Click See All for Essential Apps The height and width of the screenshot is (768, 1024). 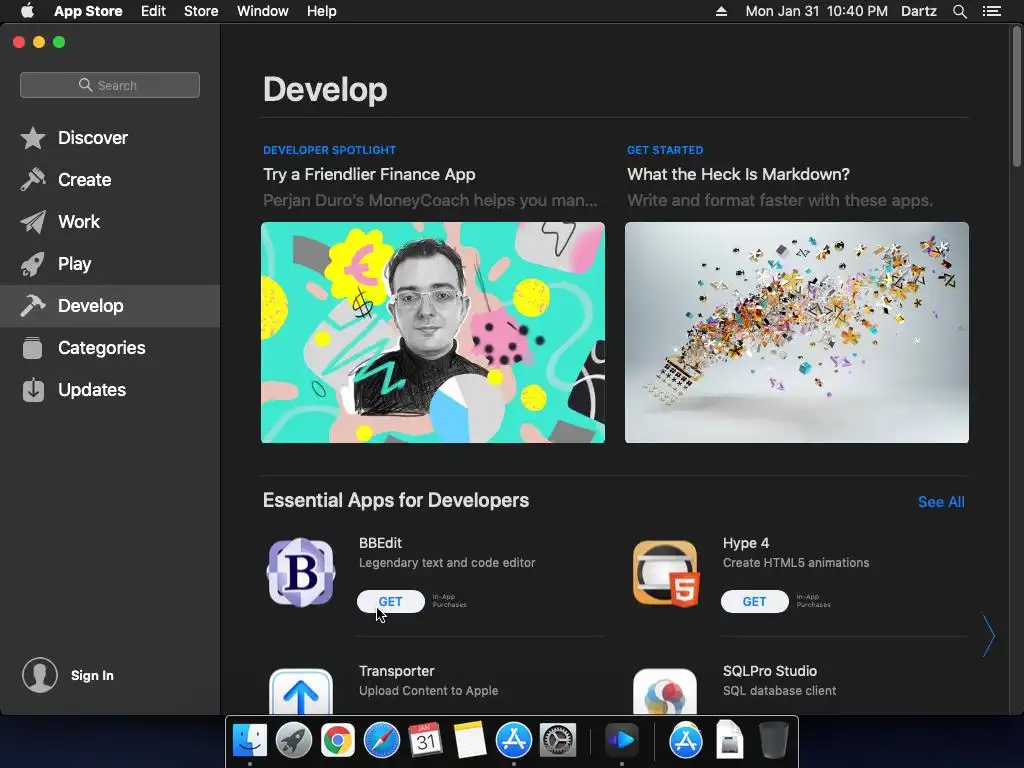[941, 502]
